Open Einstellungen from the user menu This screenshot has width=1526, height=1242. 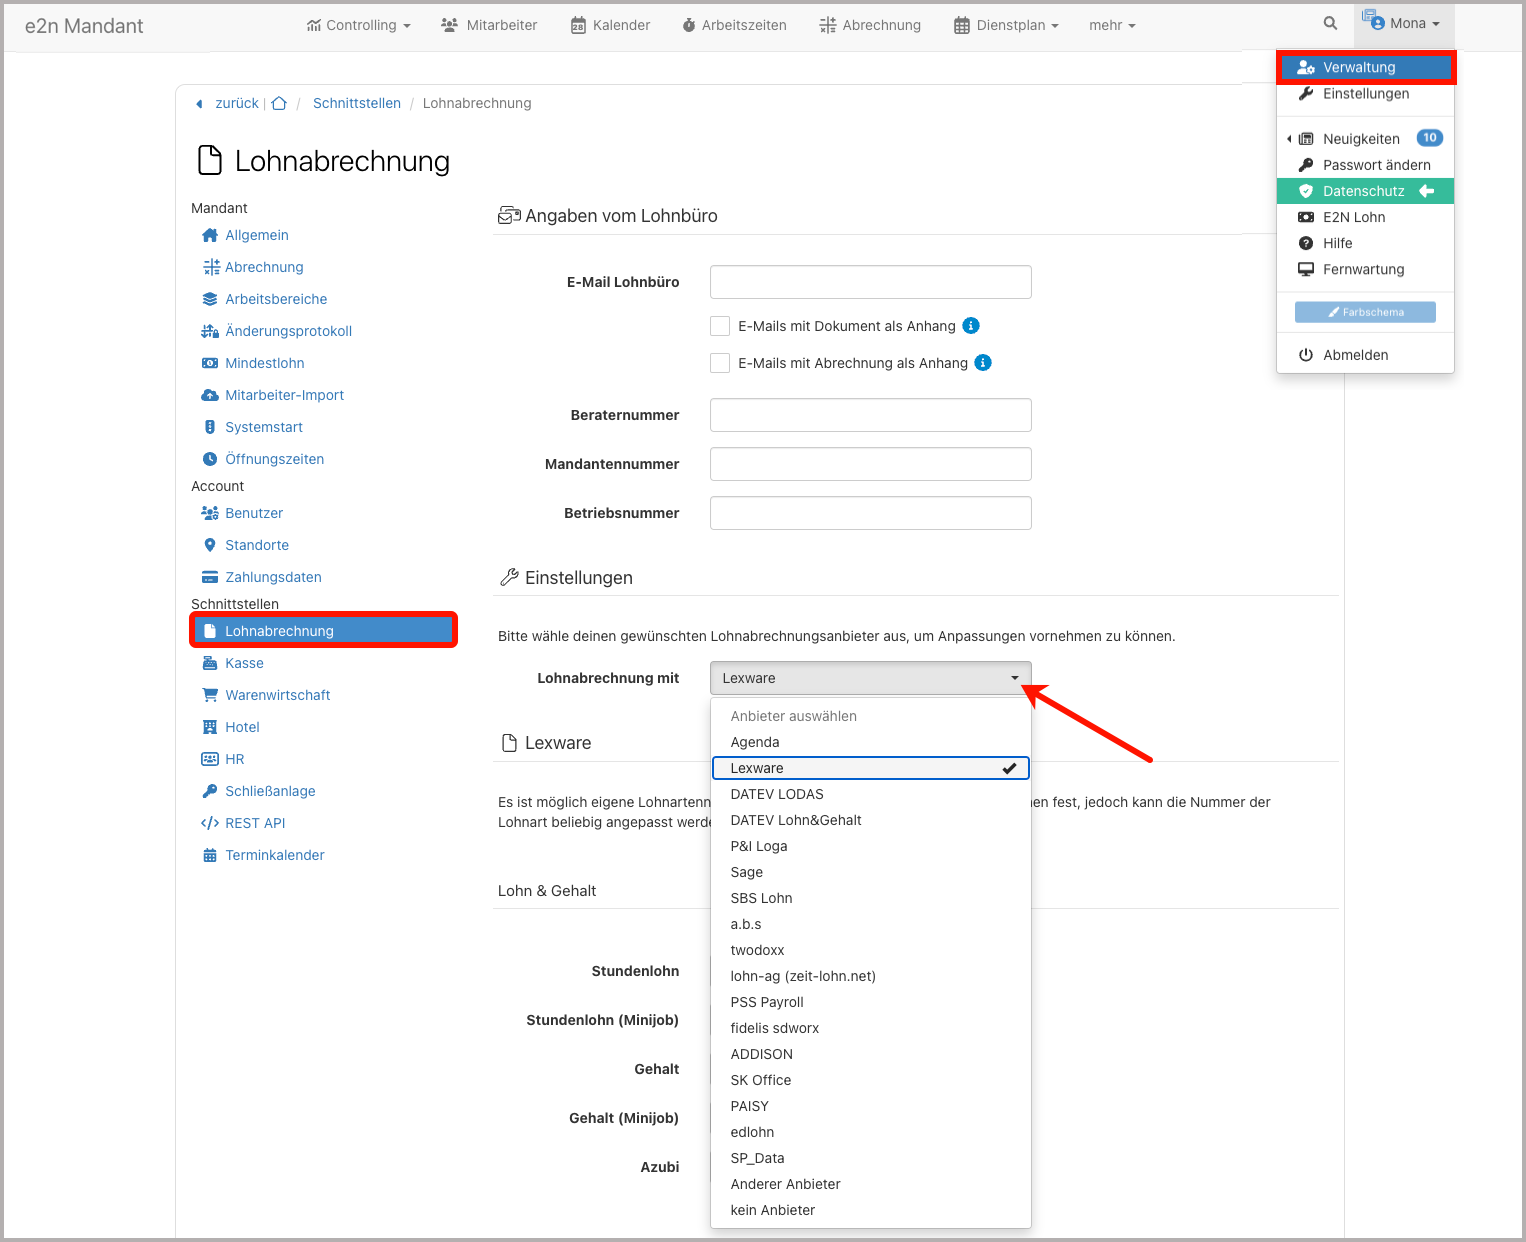(x=1365, y=94)
